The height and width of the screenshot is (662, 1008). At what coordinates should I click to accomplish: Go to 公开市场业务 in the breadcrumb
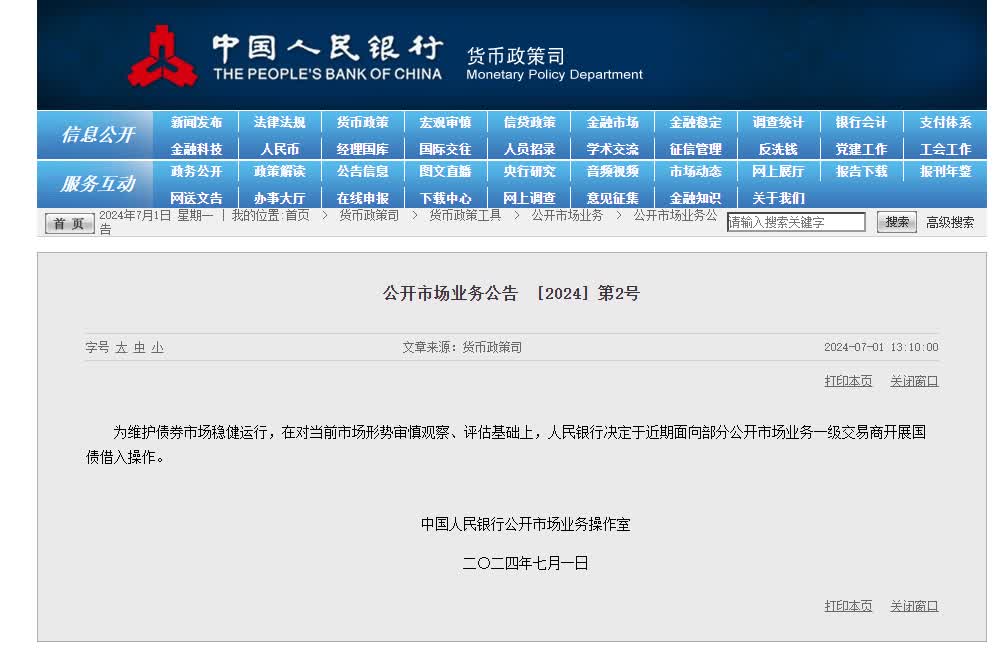(x=568, y=216)
